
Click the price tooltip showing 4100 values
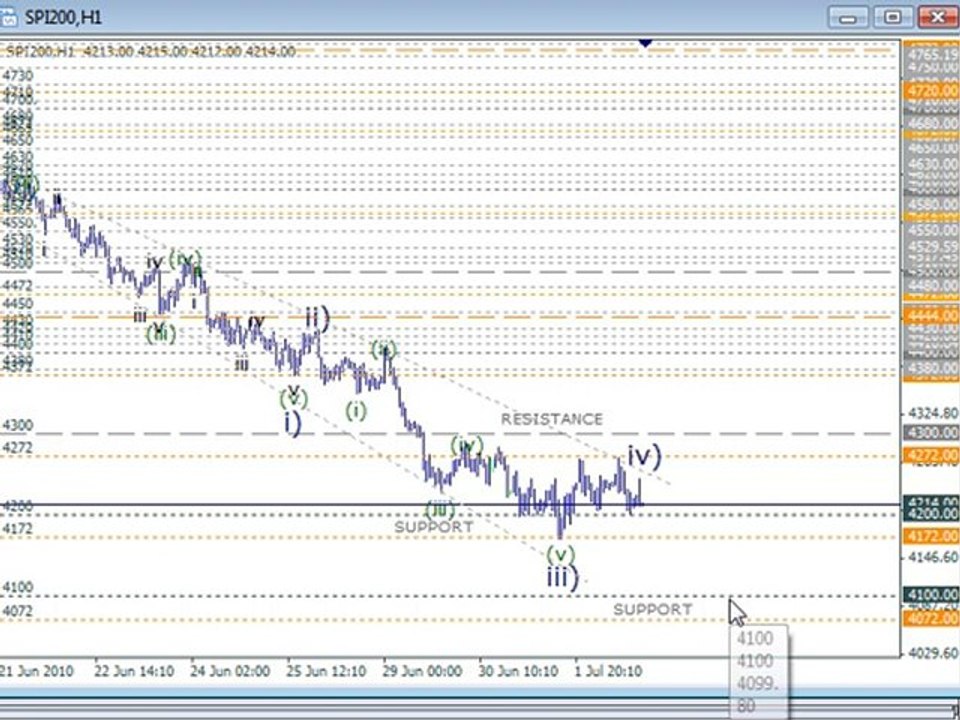(759, 672)
